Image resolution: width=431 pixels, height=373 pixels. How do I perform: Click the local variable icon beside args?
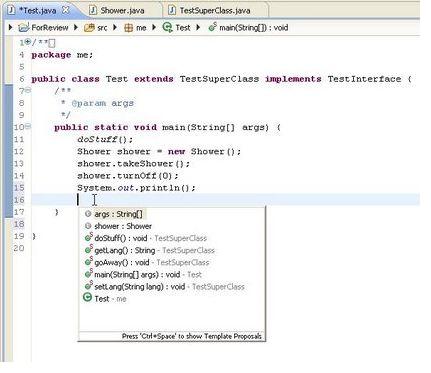coord(88,214)
